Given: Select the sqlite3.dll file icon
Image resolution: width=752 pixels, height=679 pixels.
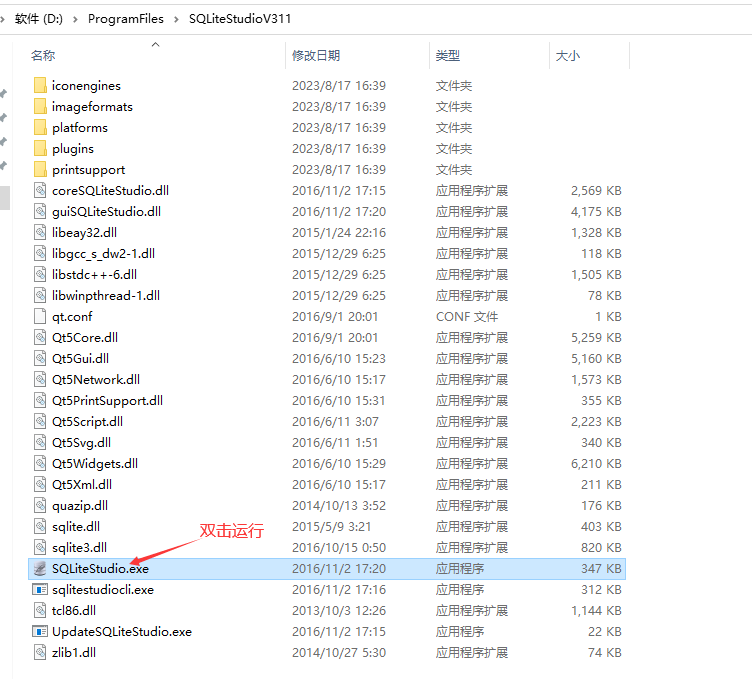Looking at the screenshot, I should tap(40, 548).
